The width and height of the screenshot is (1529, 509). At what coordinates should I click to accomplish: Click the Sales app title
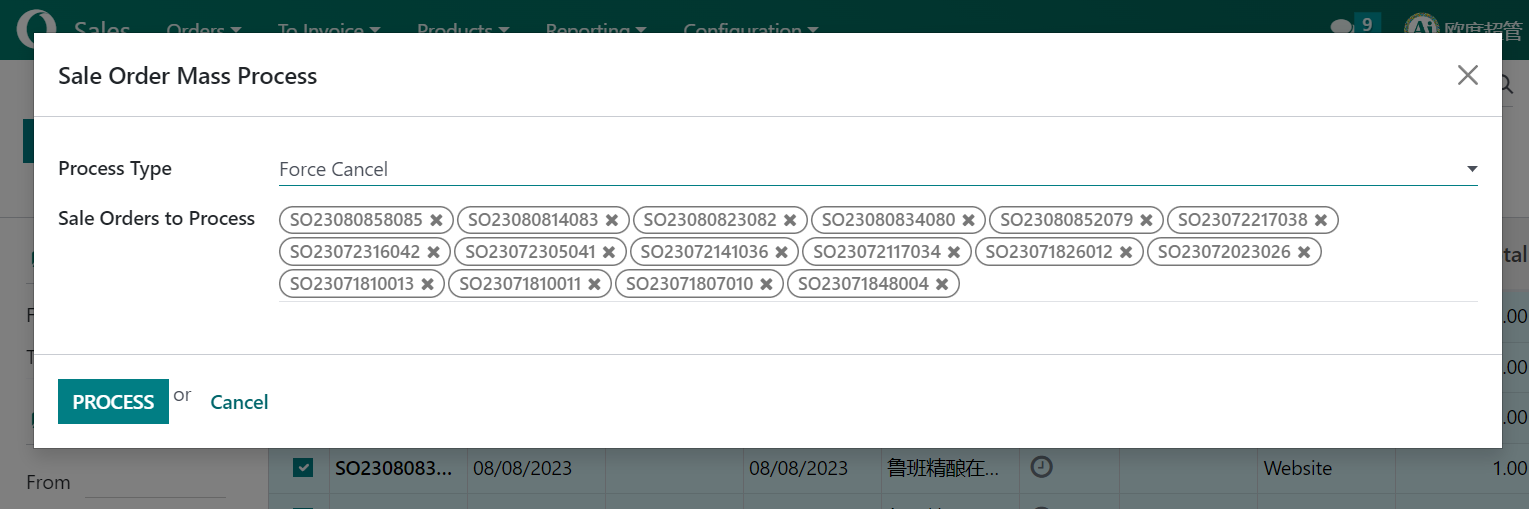tap(102, 30)
